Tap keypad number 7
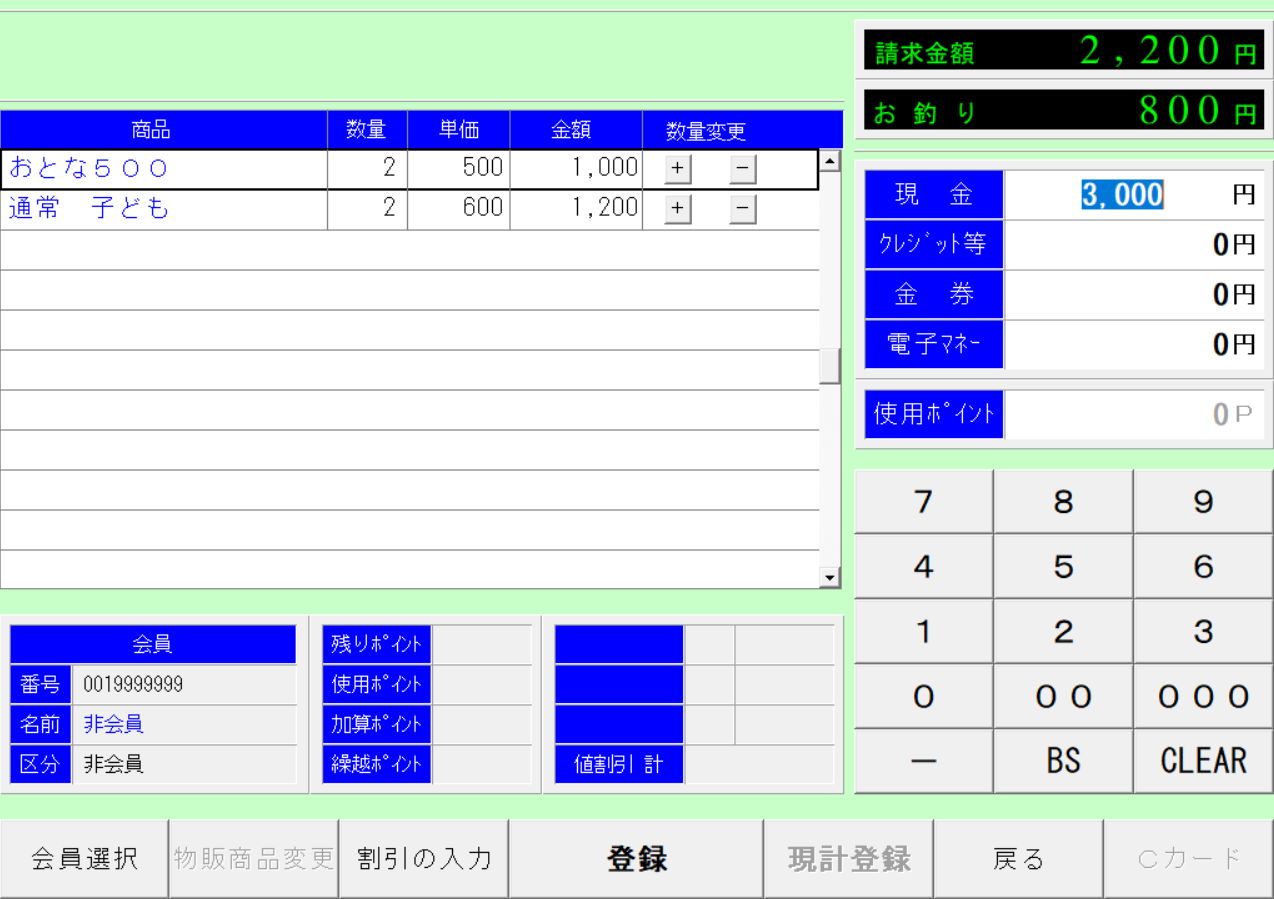Viewport: 1274px width, 899px height. point(924,502)
